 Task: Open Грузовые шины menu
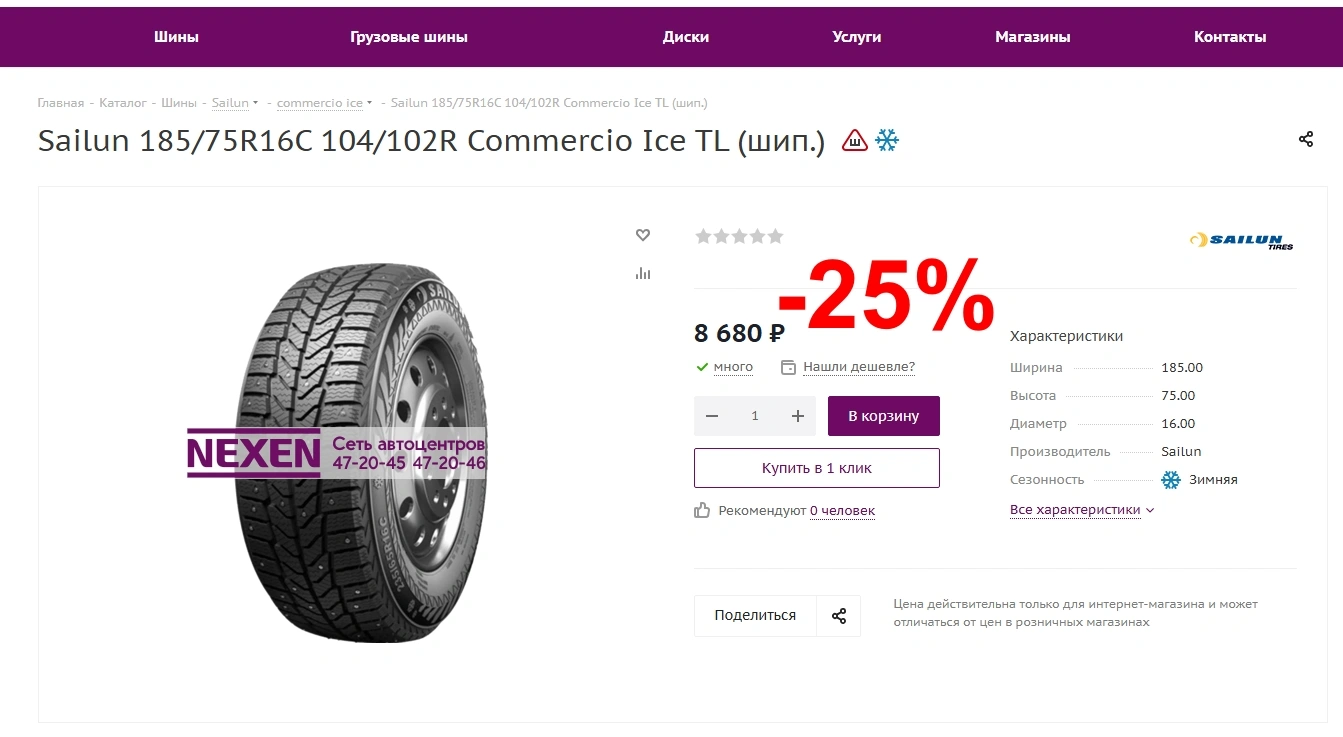tap(409, 37)
